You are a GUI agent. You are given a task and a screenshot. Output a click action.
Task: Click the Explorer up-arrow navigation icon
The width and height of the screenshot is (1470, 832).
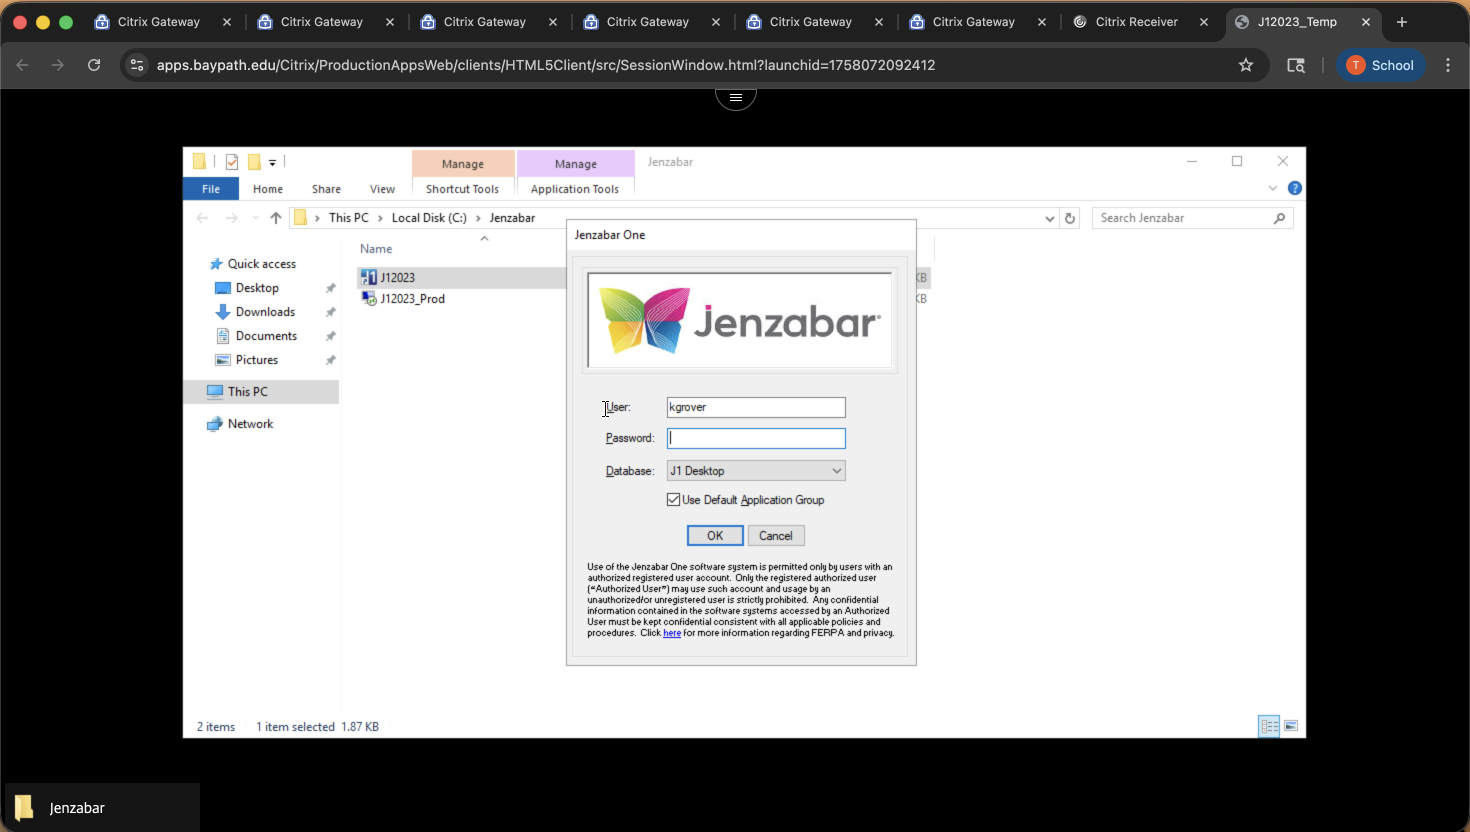pos(276,218)
